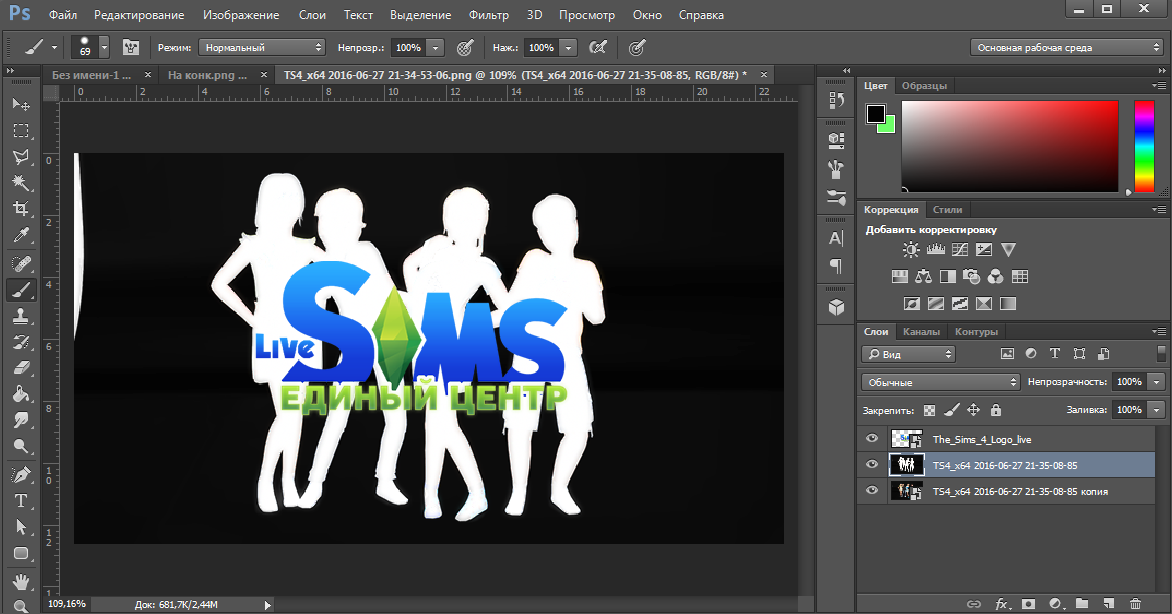Select the Crop tool
1172x614 pixels.
tap(21, 209)
